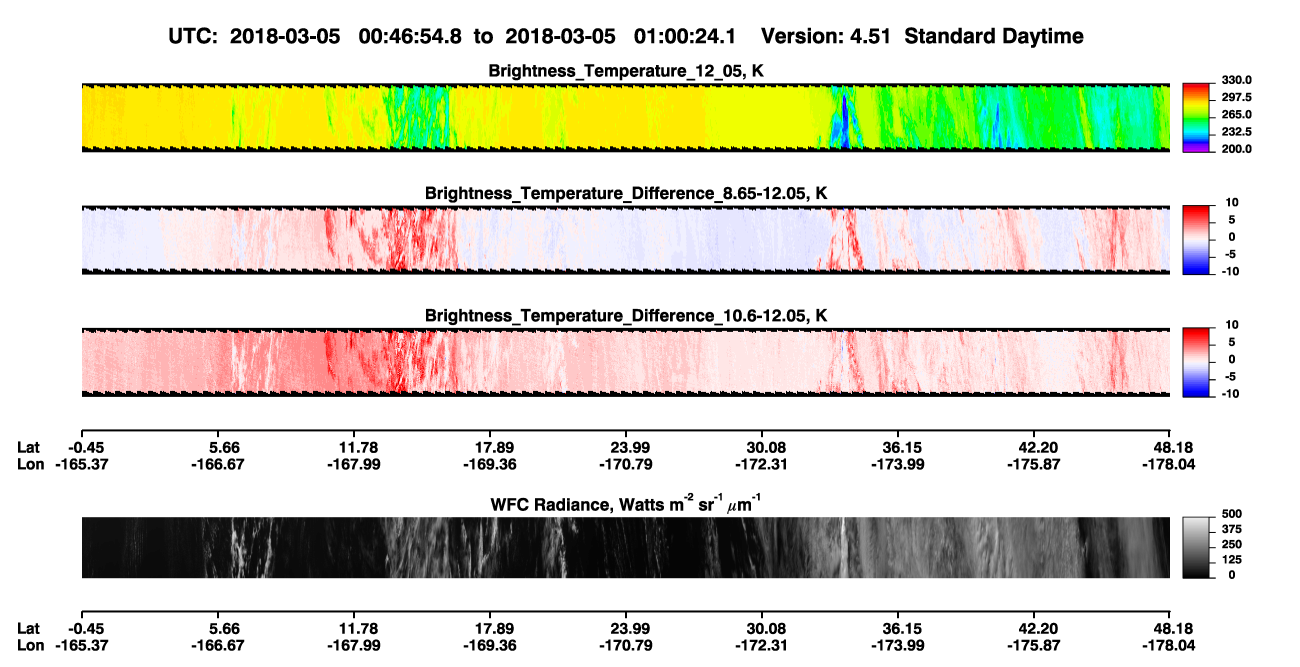Click the 297.5 colorbar tick label
This screenshot has height=667, width=1300.
pos(1238,98)
